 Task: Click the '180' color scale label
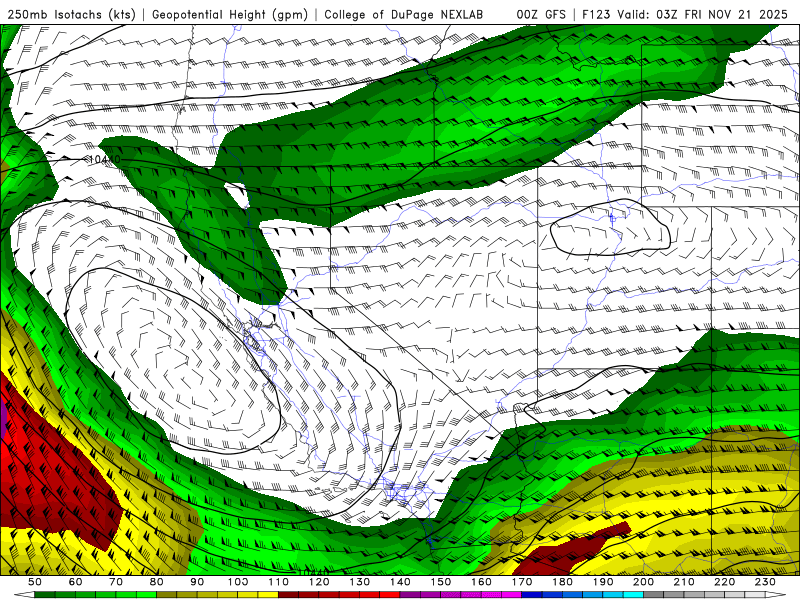pos(562,582)
